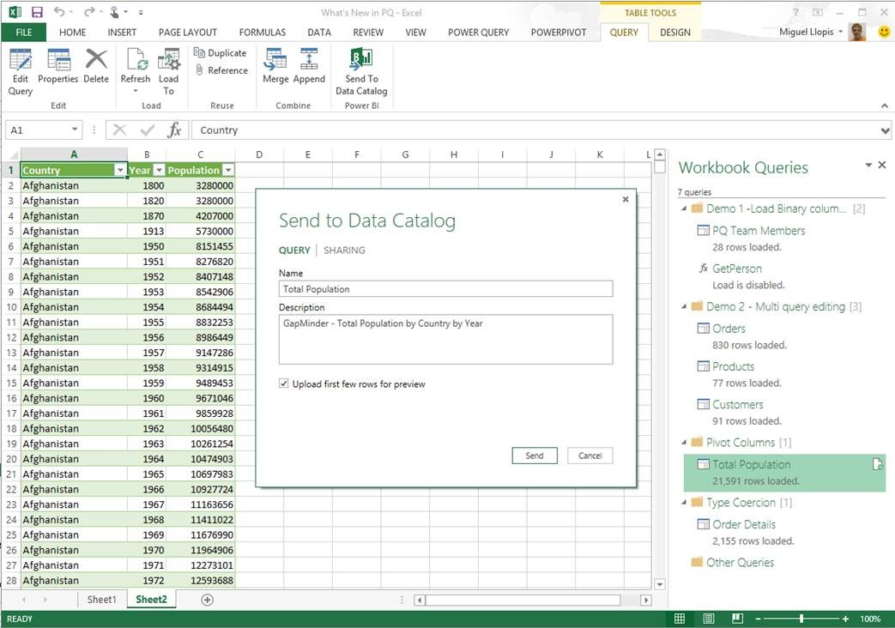Image resolution: width=895 pixels, height=628 pixels.
Task: Cancel the Send to Data Catalog dialog
Action: coord(590,455)
